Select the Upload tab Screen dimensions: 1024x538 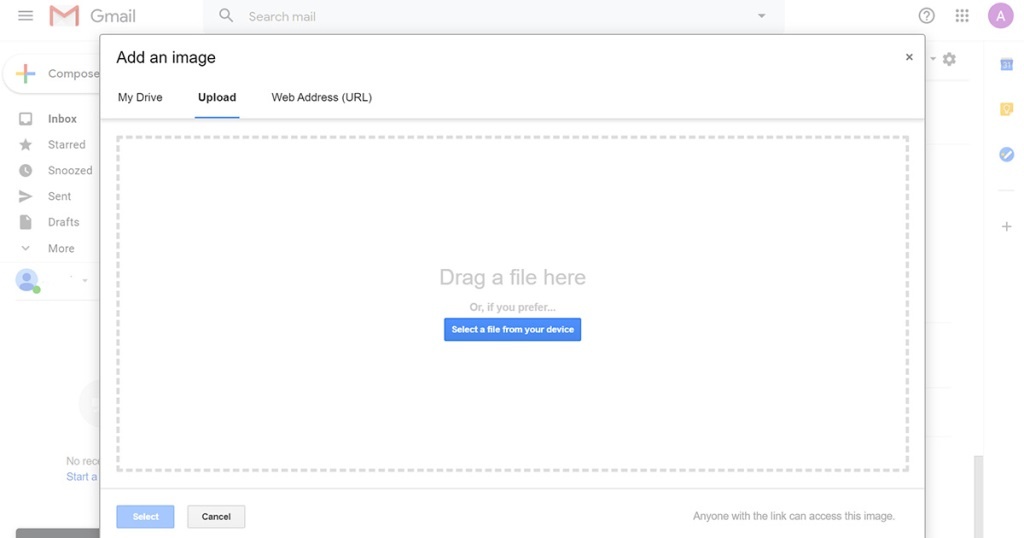point(217,97)
